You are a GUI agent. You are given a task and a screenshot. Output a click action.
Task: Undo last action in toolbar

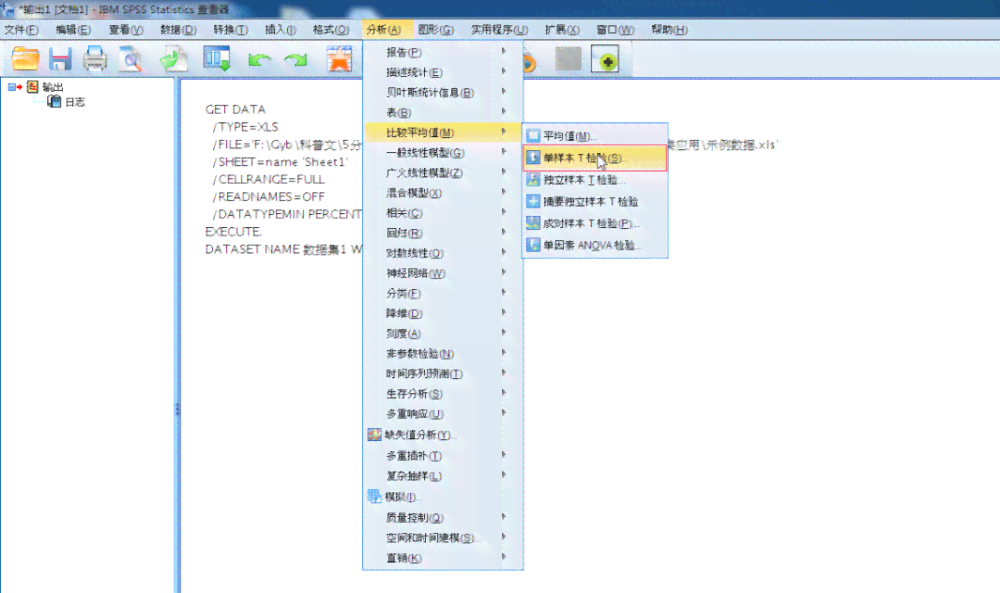[x=260, y=61]
